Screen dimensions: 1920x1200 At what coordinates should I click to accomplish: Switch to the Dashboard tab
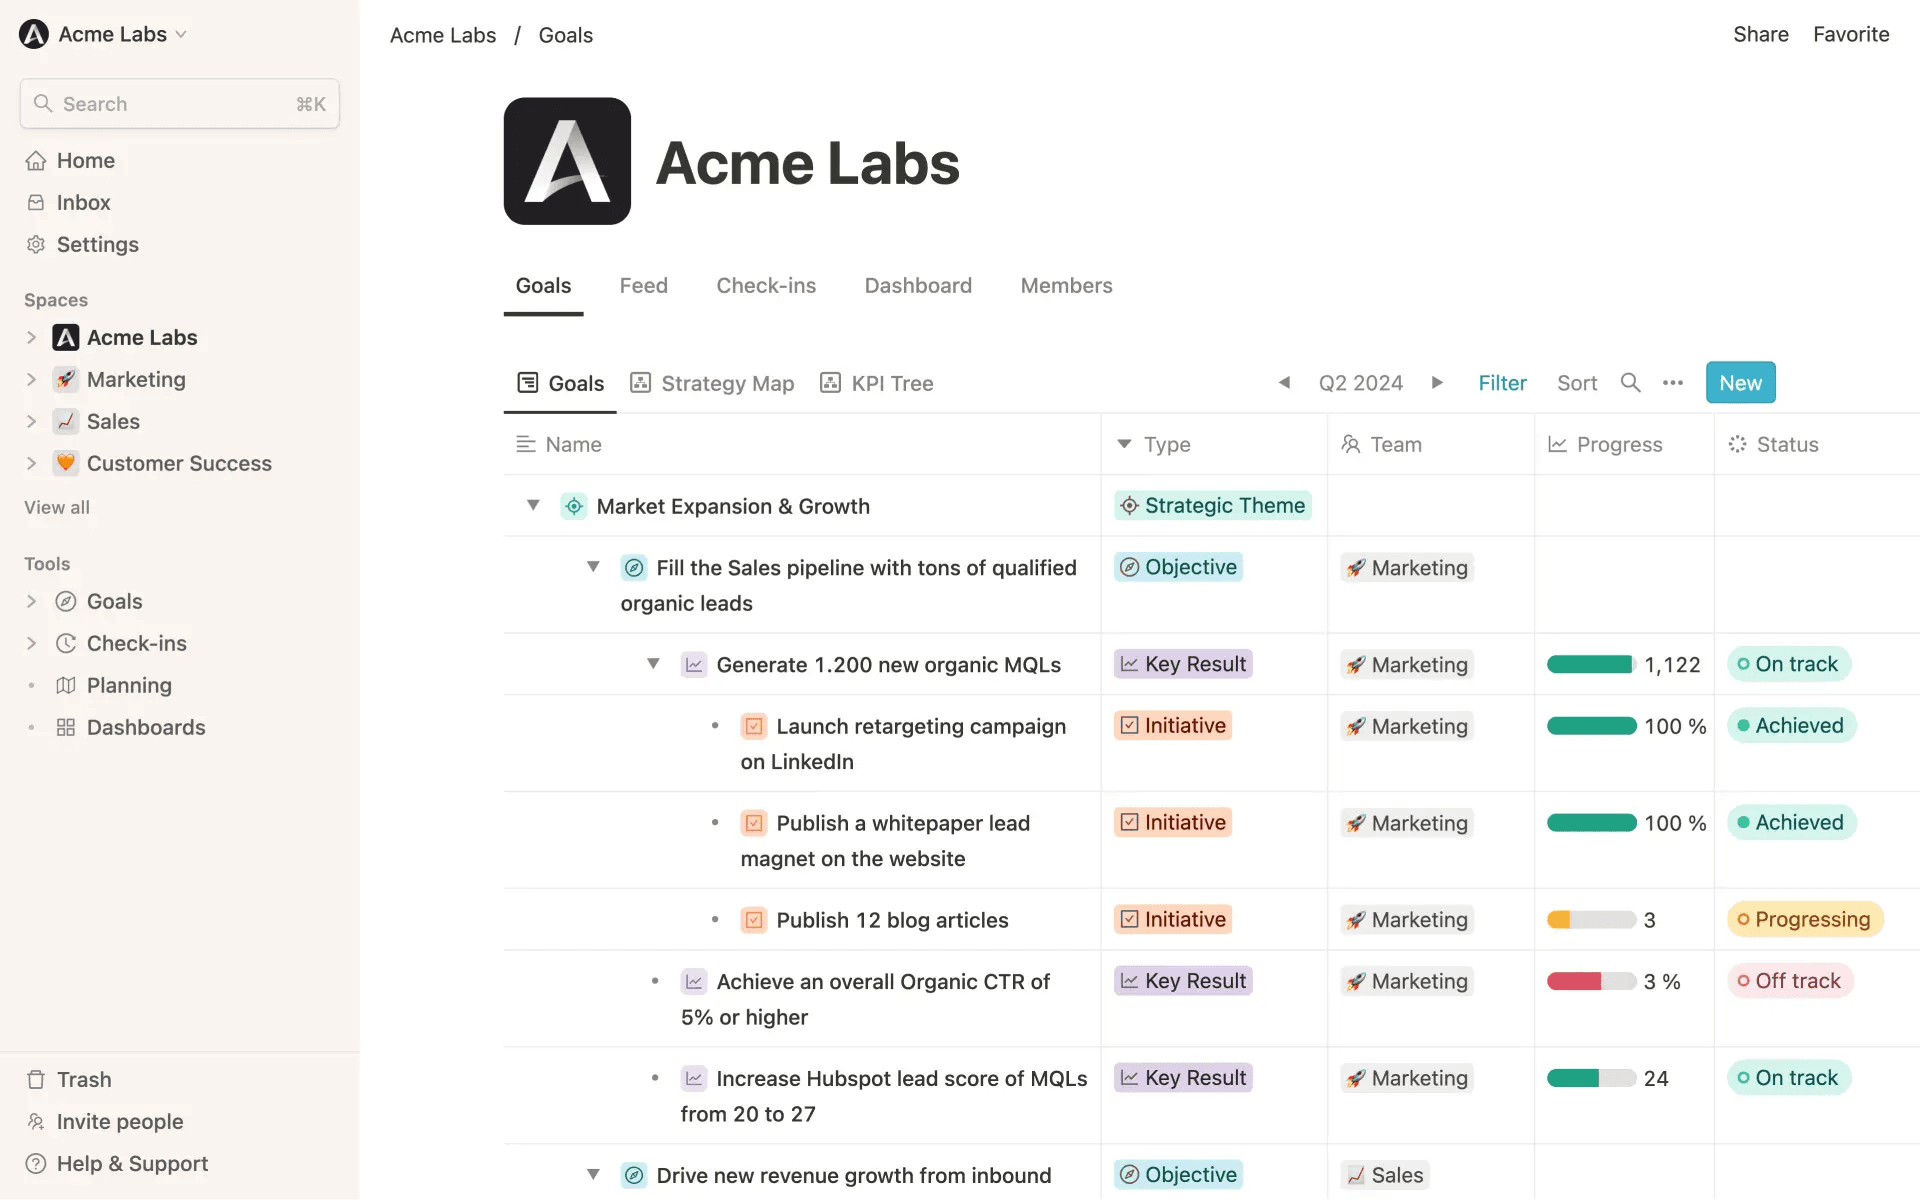click(x=918, y=285)
